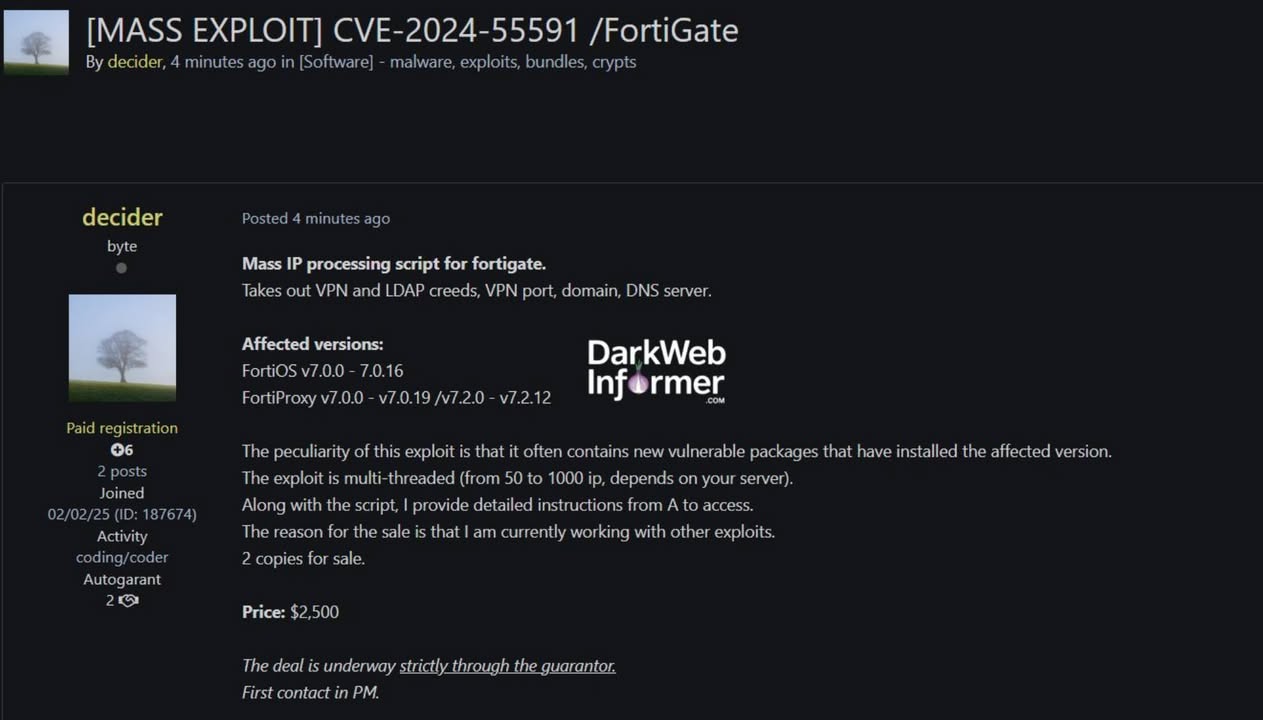The height and width of the screenshot is (720, 1263).
Task: Click the DarkWeb Informer logo
Action: coord(656,370)
